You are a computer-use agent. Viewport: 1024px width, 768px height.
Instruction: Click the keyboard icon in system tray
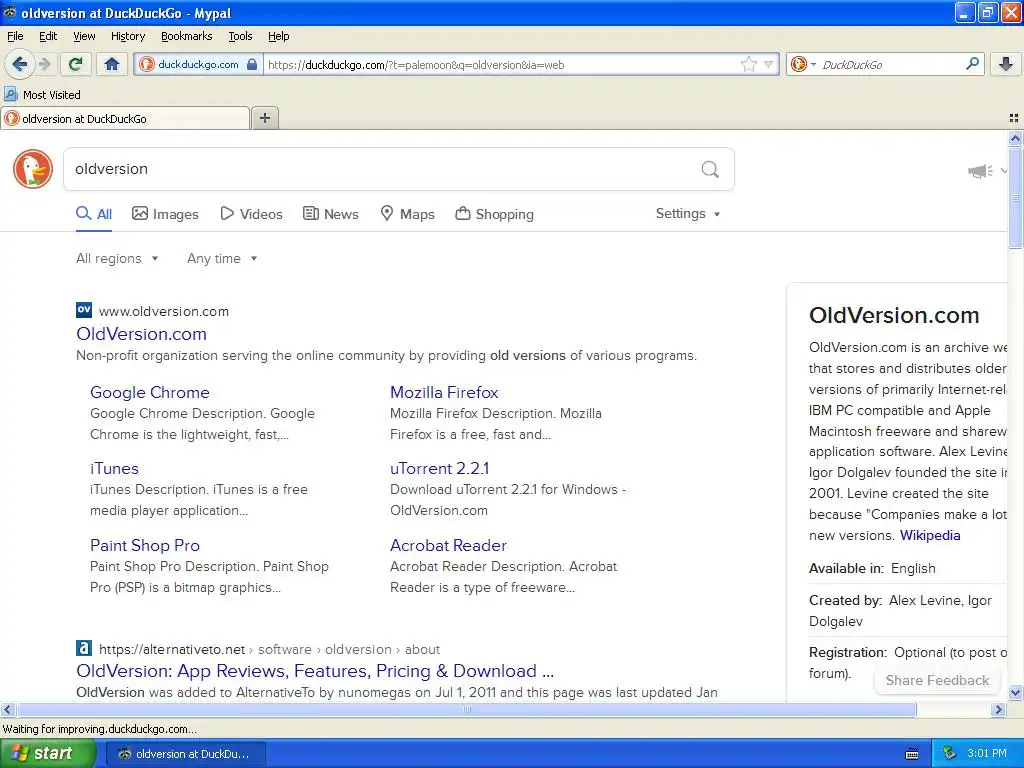[912, 754]
